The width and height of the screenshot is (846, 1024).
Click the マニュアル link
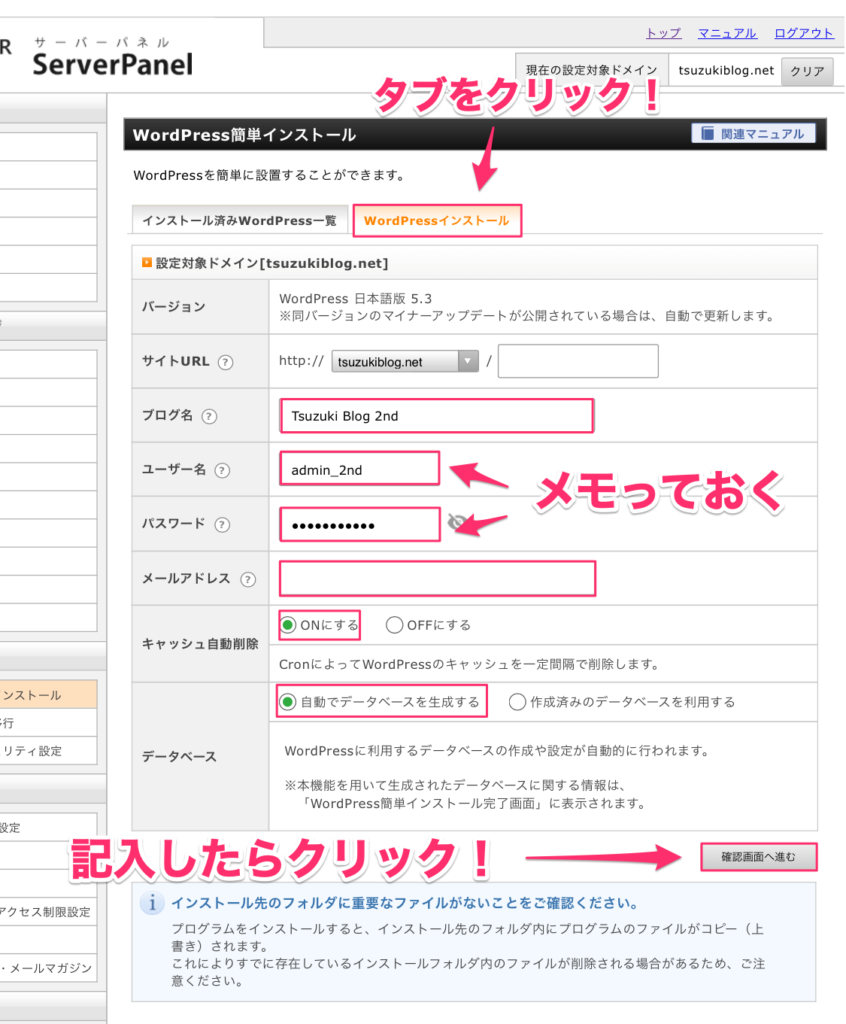tap(727, 33)
